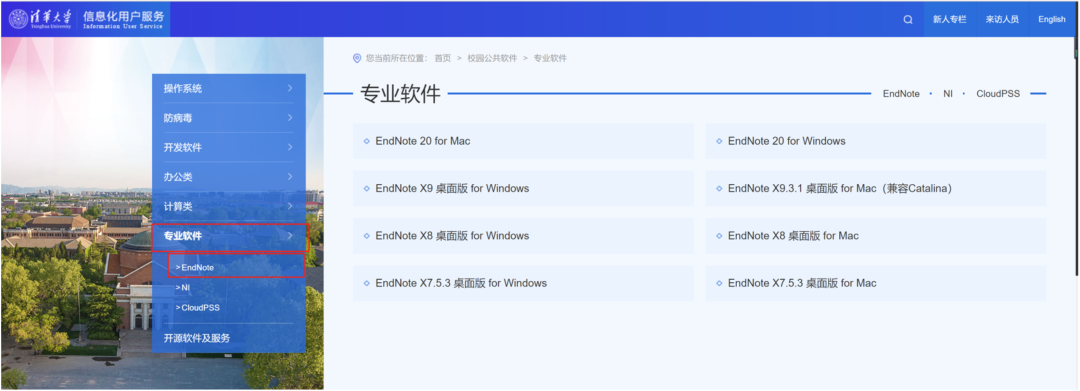This screenshot has width=1080, height=391.
Task: Click diamond bullet beside EndNote 20 for Mac
Action: pos(366,141)
